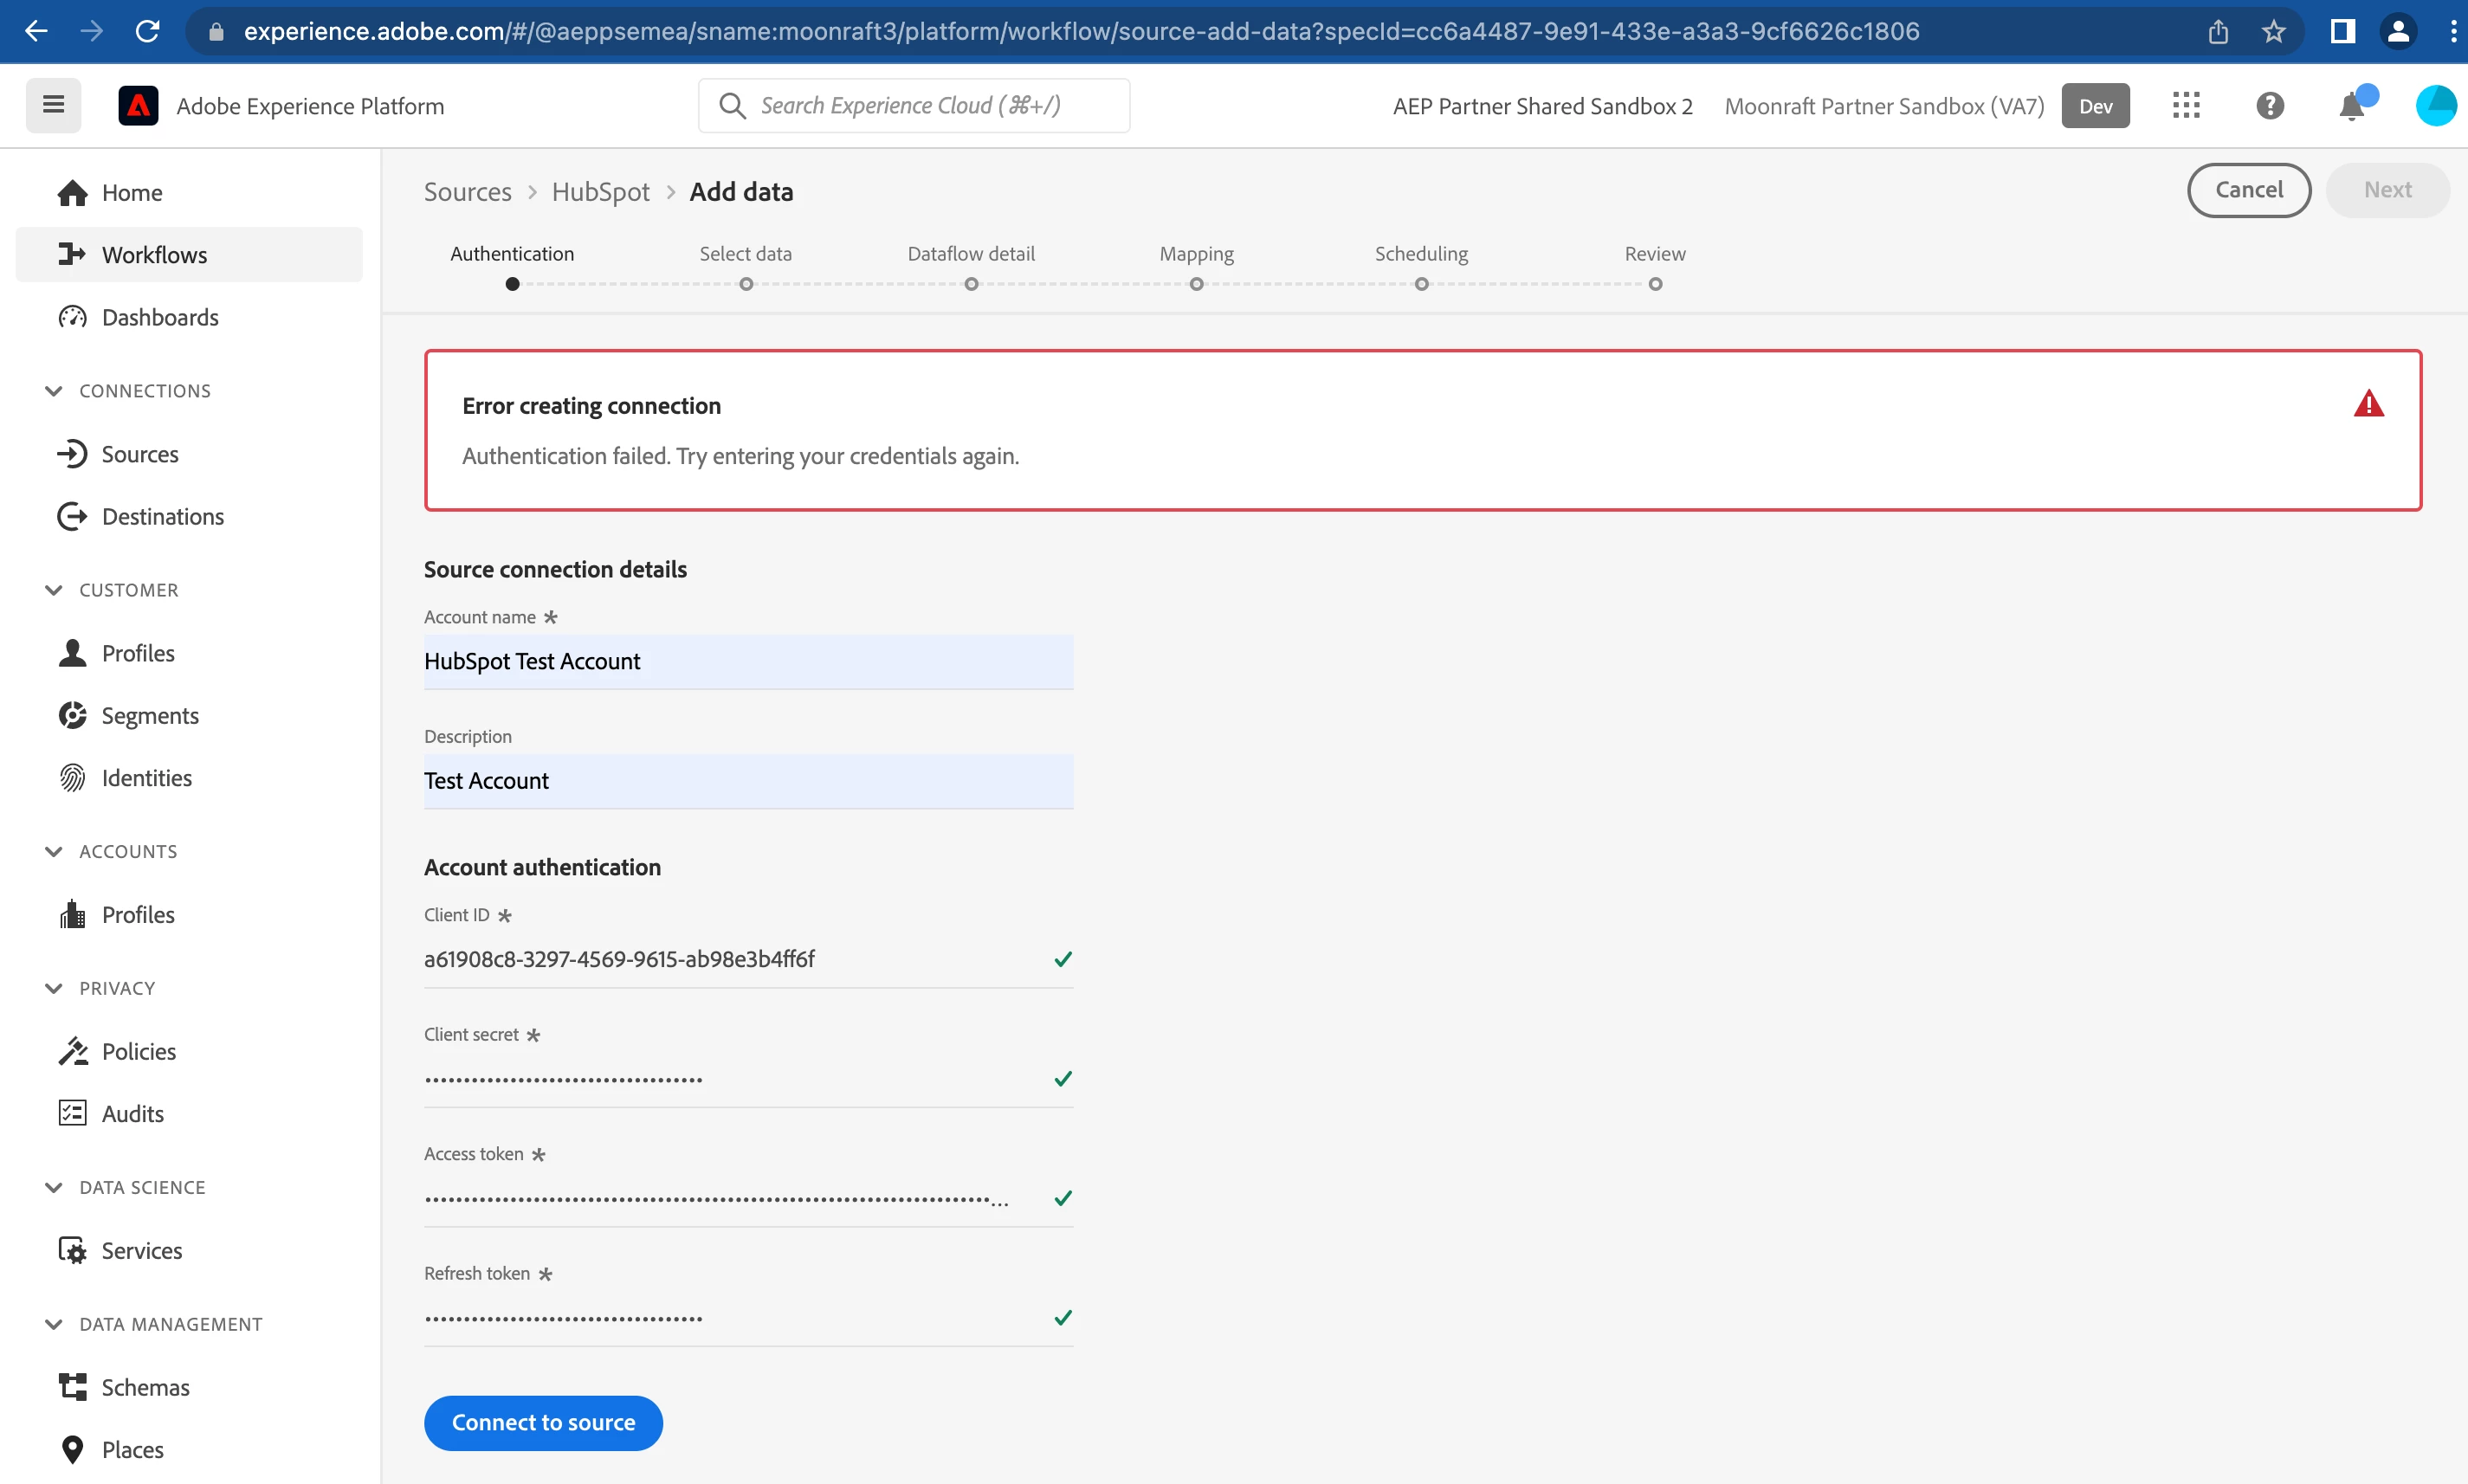Screen dimensions: 2468x1484
Task: Open Segments in the sidebar
Action: point(150,716)
